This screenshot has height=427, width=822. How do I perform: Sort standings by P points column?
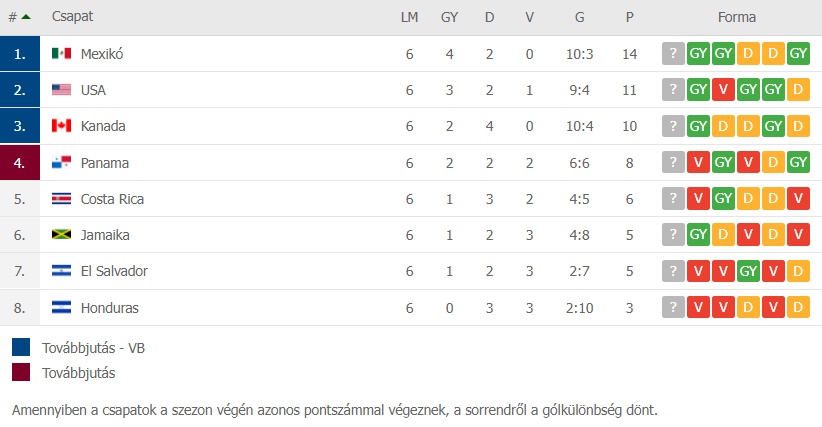[x=630, y=17]
